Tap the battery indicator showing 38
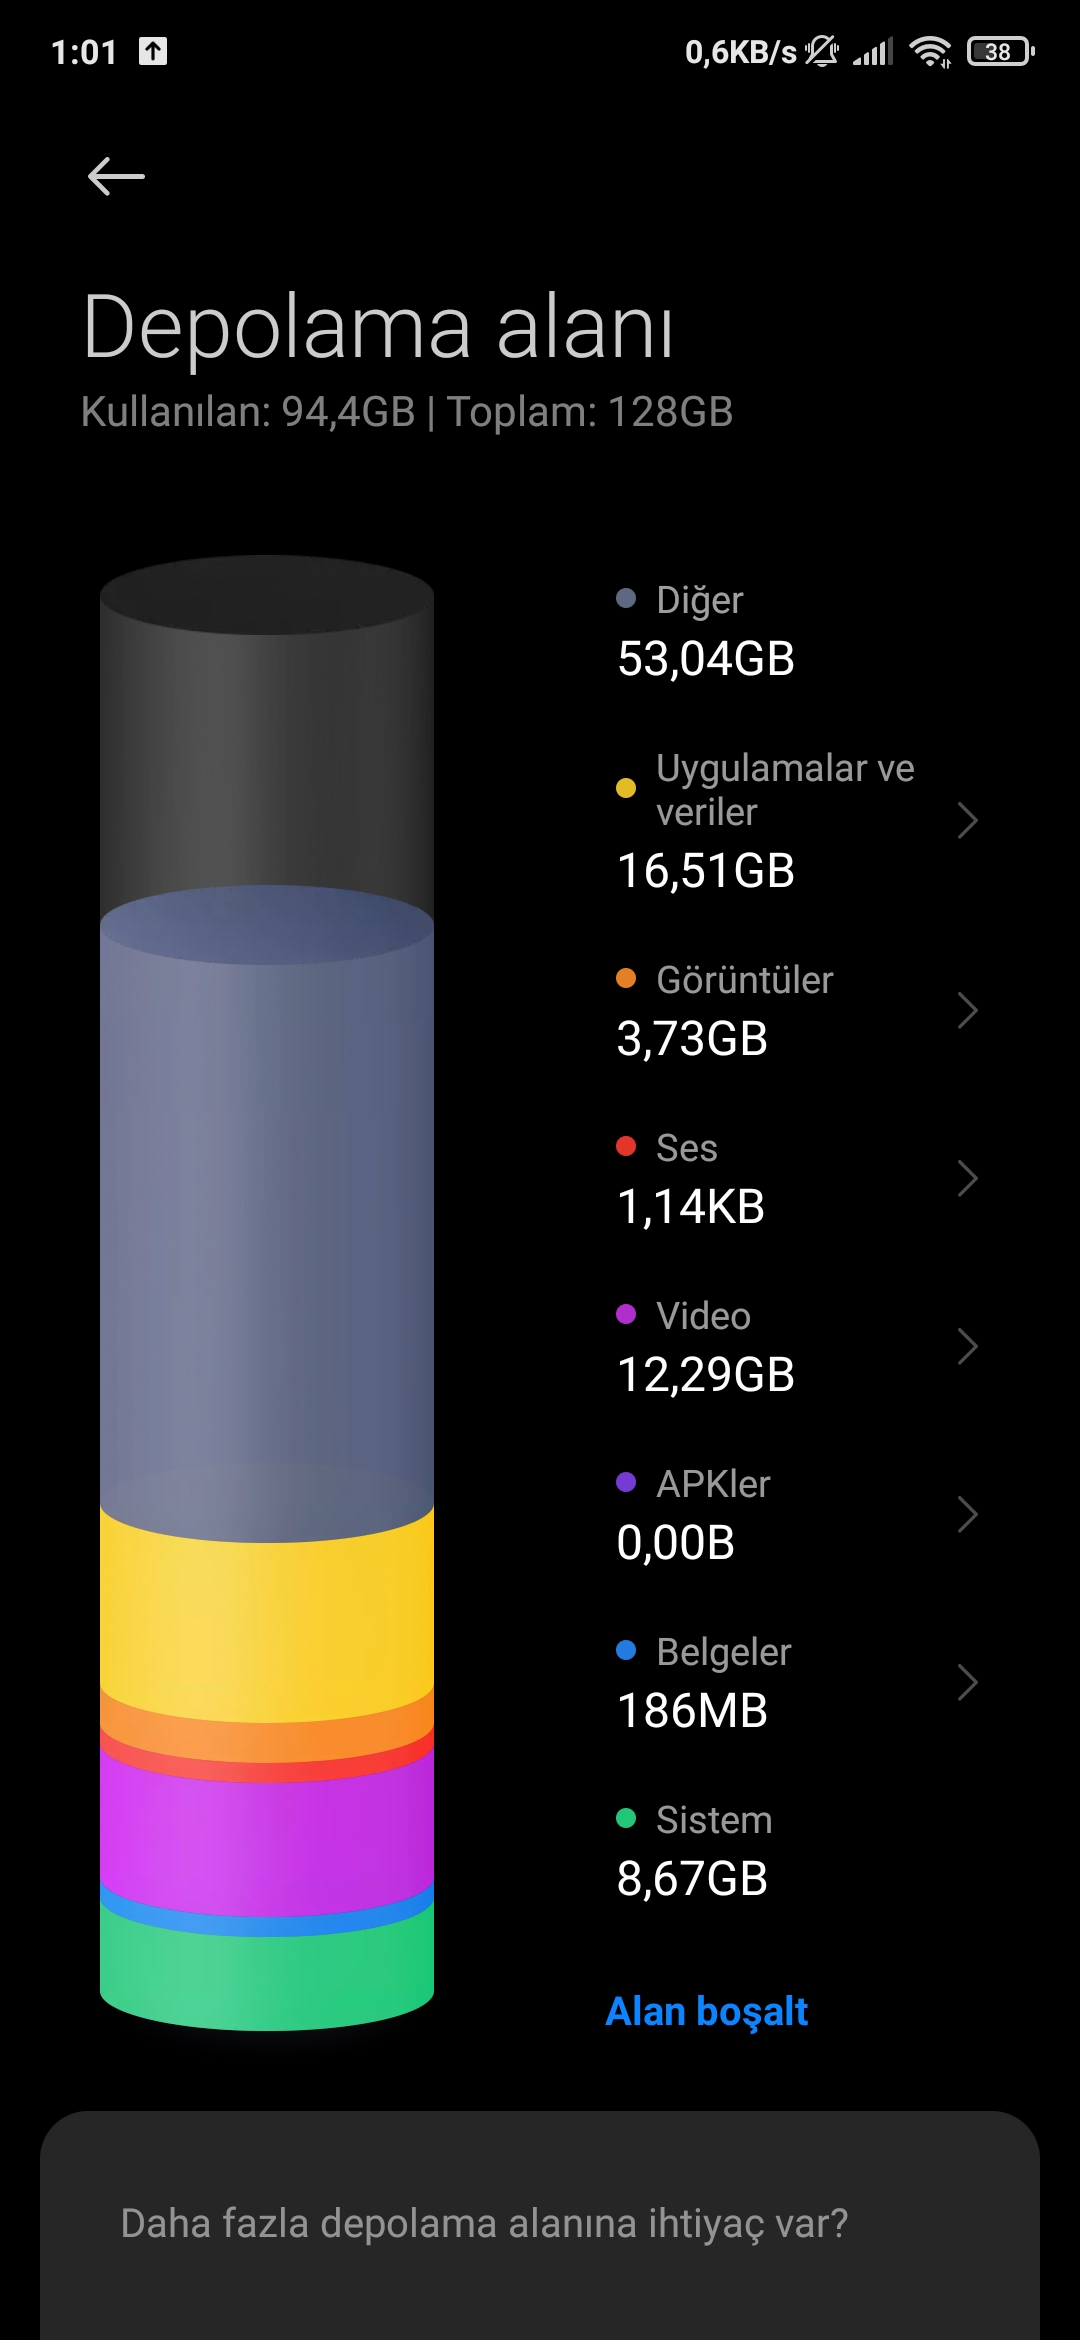Image resolution: width=1080 pixels, height=2340 pixels. point(1000,51)
